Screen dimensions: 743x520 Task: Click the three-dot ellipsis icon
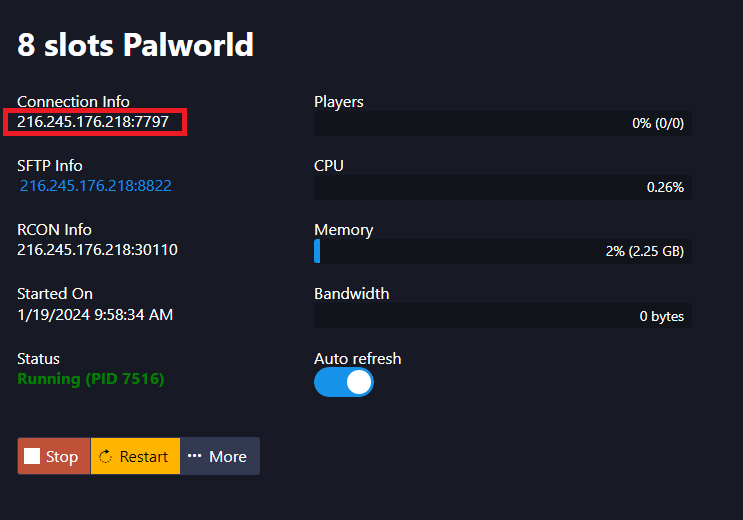pos(194,456)
